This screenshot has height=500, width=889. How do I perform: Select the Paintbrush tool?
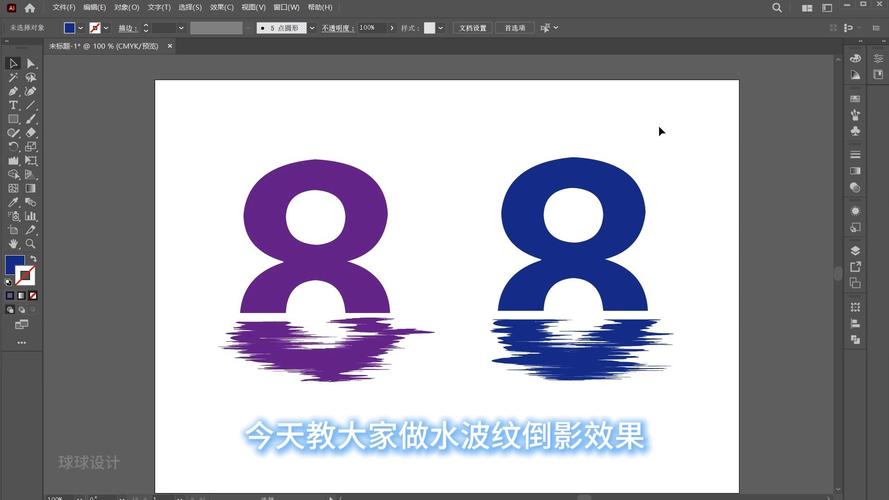(31, 119)
